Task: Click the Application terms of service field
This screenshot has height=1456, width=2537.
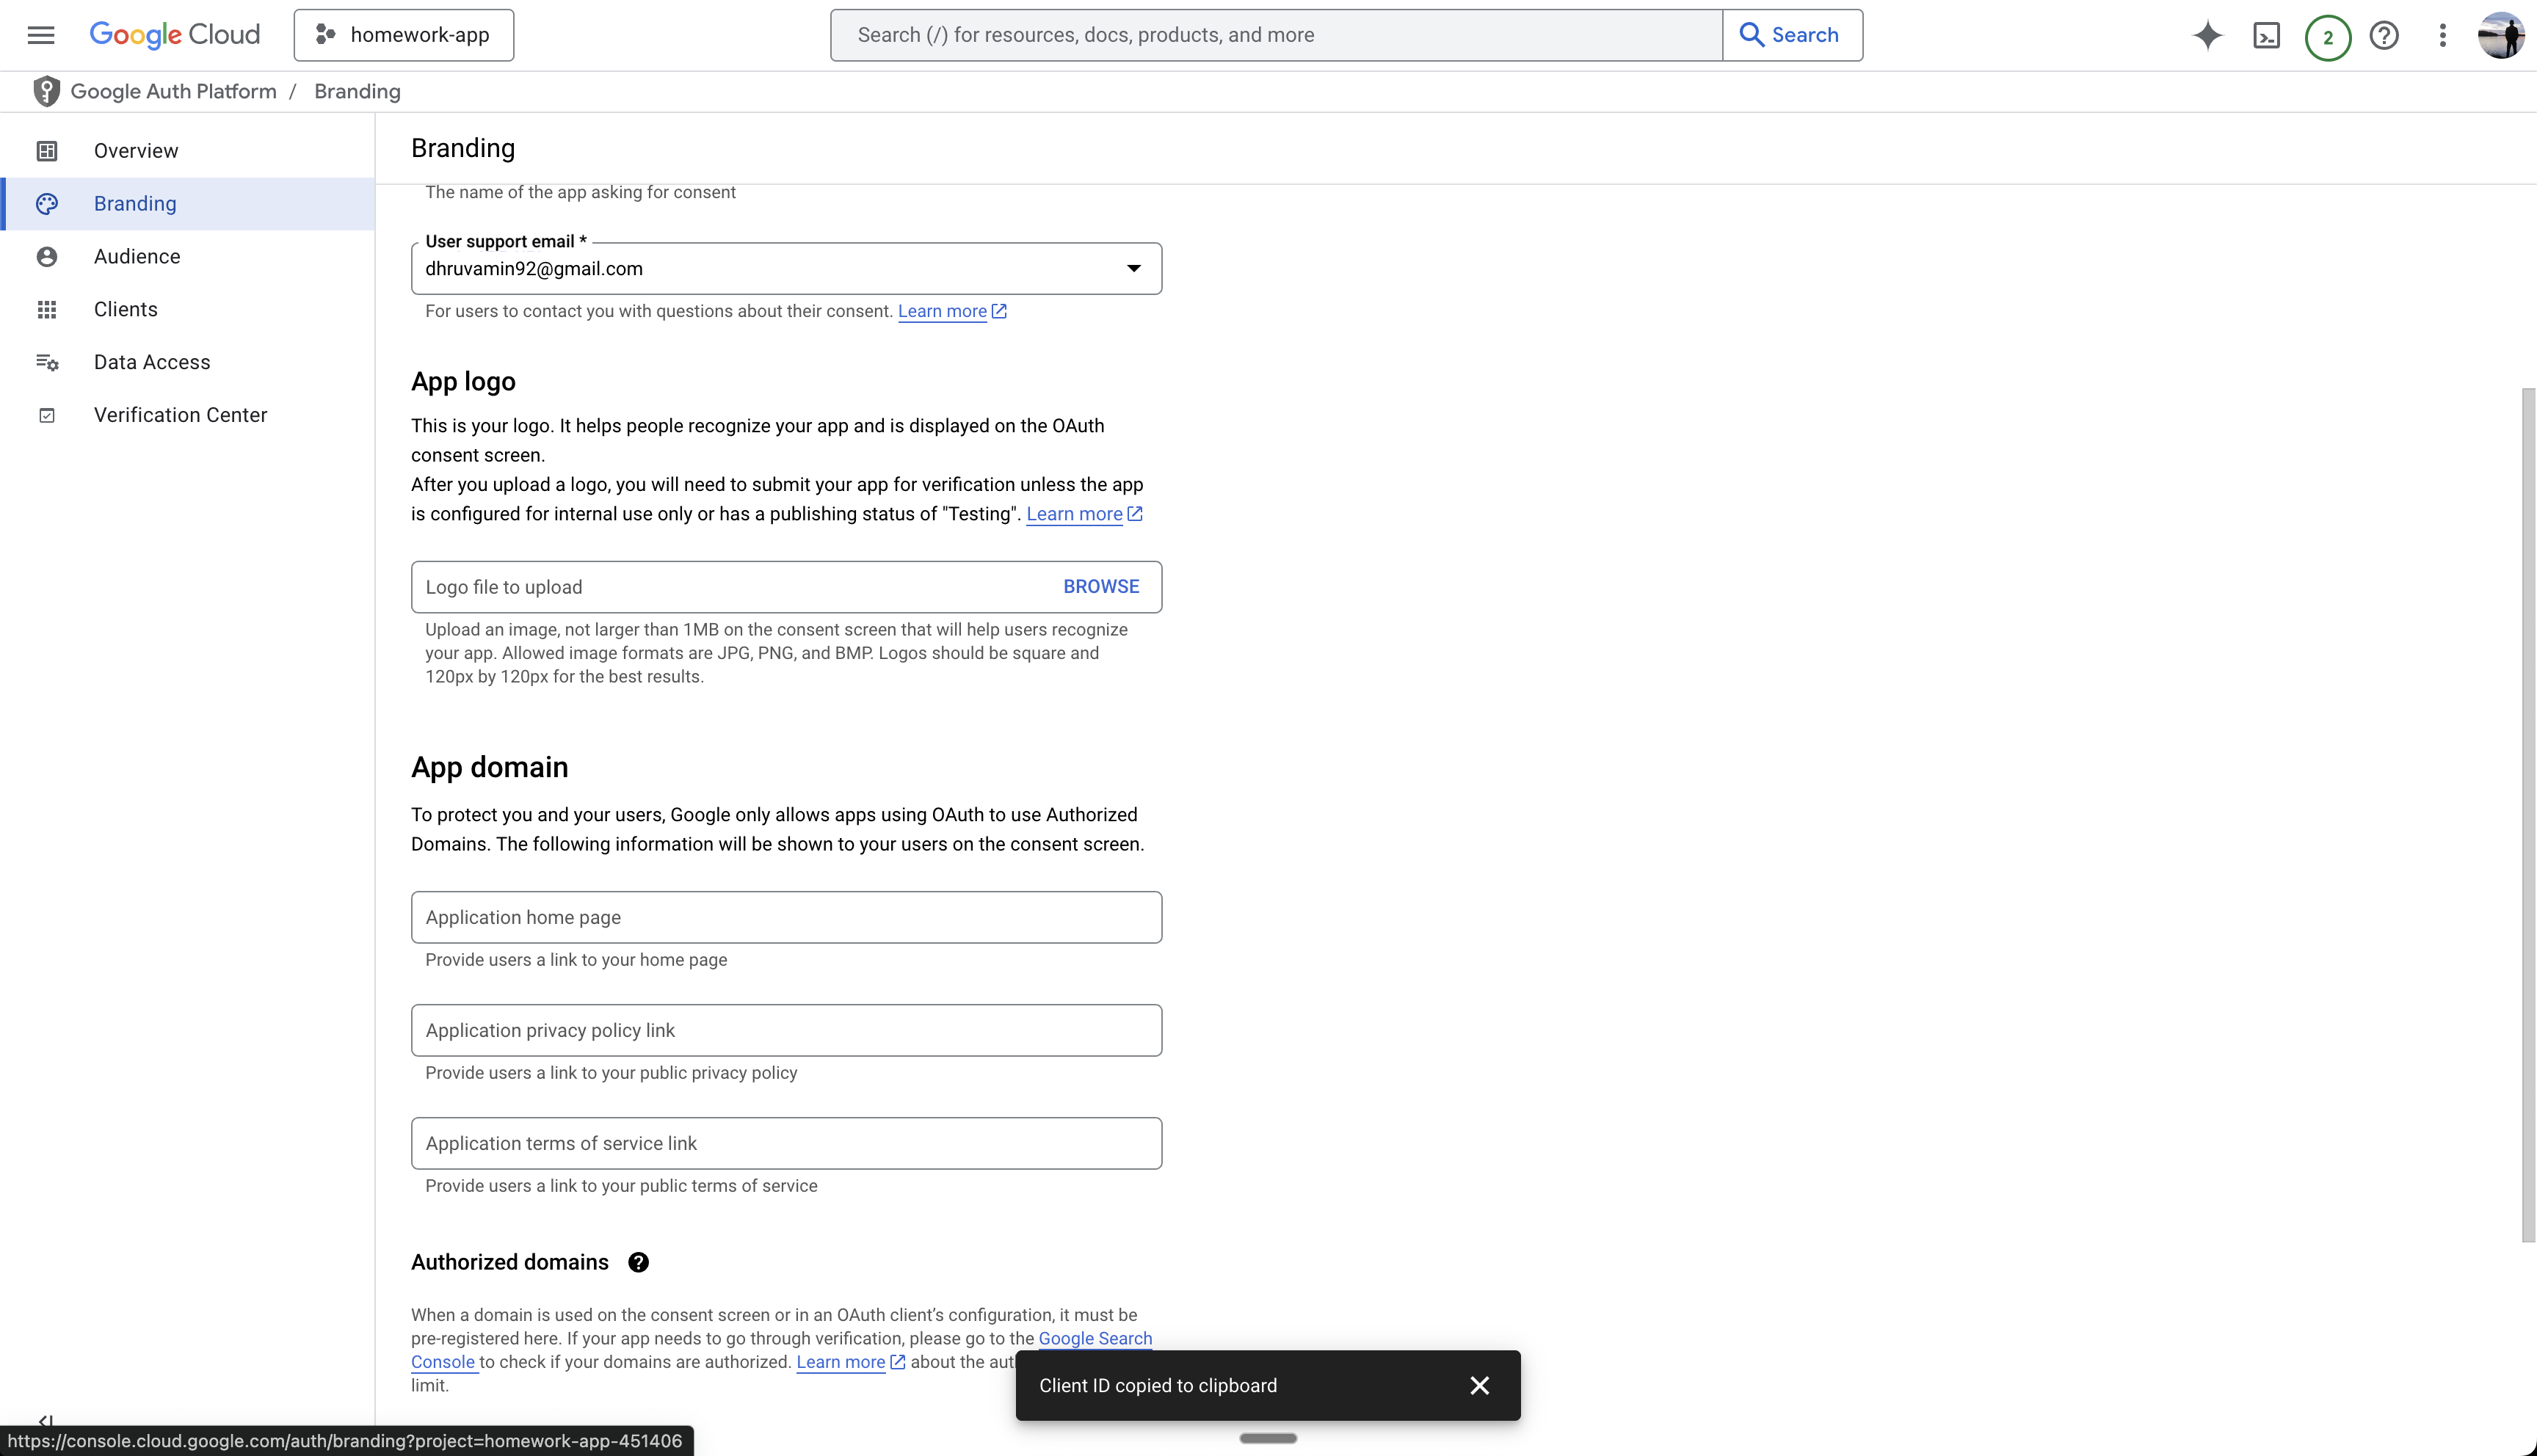Action: point(786,1143)
